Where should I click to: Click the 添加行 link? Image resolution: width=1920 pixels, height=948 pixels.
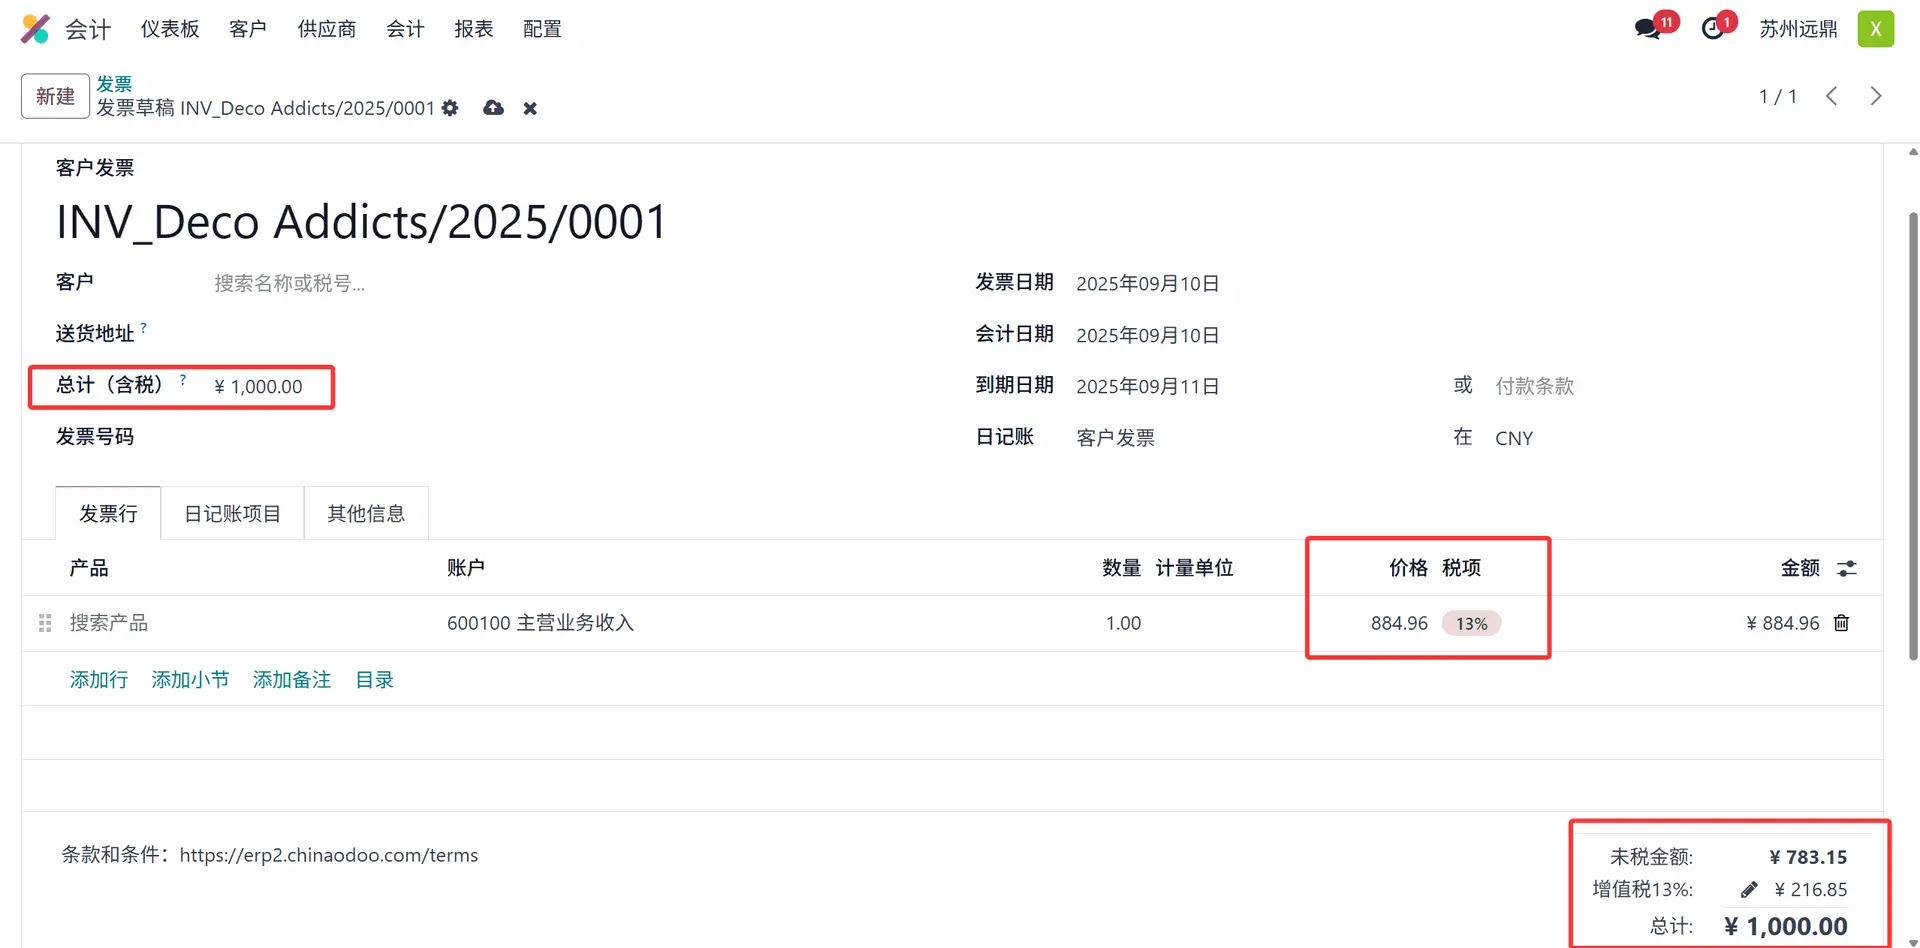point(99,680)
